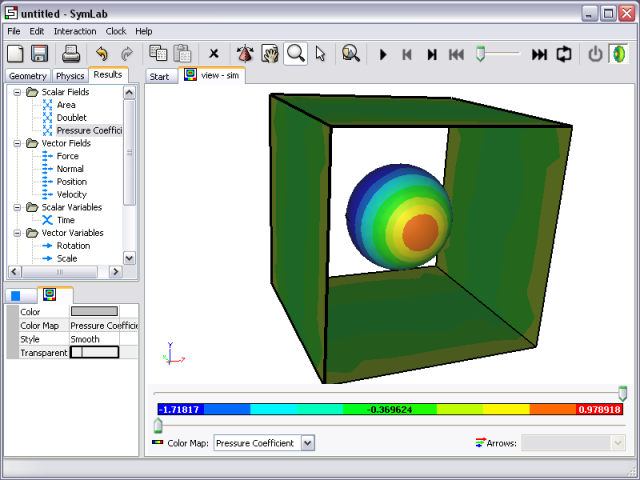Viewport: 640px width, 480px height.
Task: Select the Zoom magnifier tool
Action: (x=296, y=54)
